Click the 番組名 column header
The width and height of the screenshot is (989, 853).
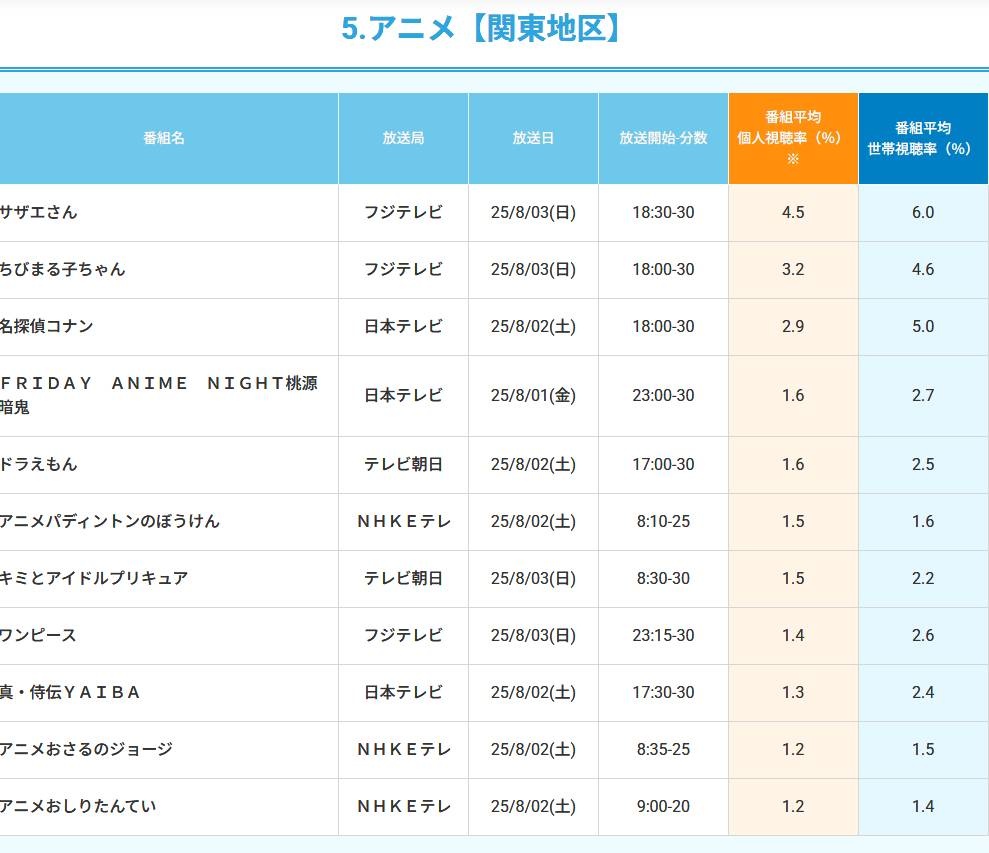click(x=164, y=138)
